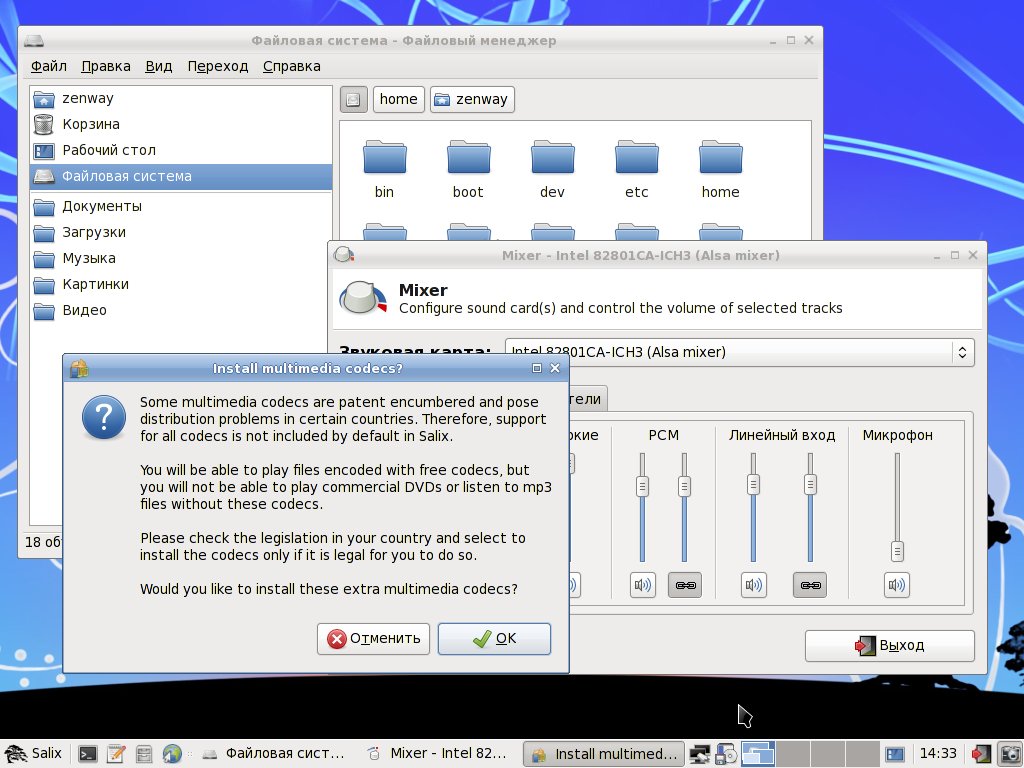1024x768 pixels.
Task: Toggle Линейный вход channel lock link
Action: point(810,585)
